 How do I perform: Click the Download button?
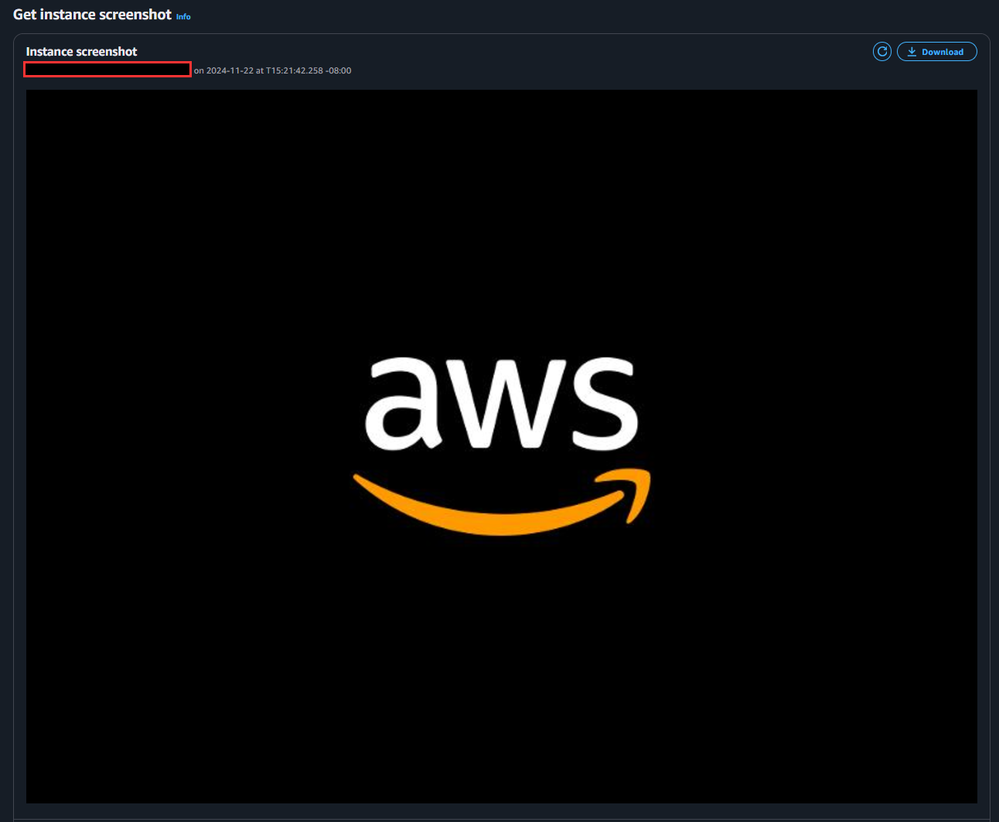(937, 52)
